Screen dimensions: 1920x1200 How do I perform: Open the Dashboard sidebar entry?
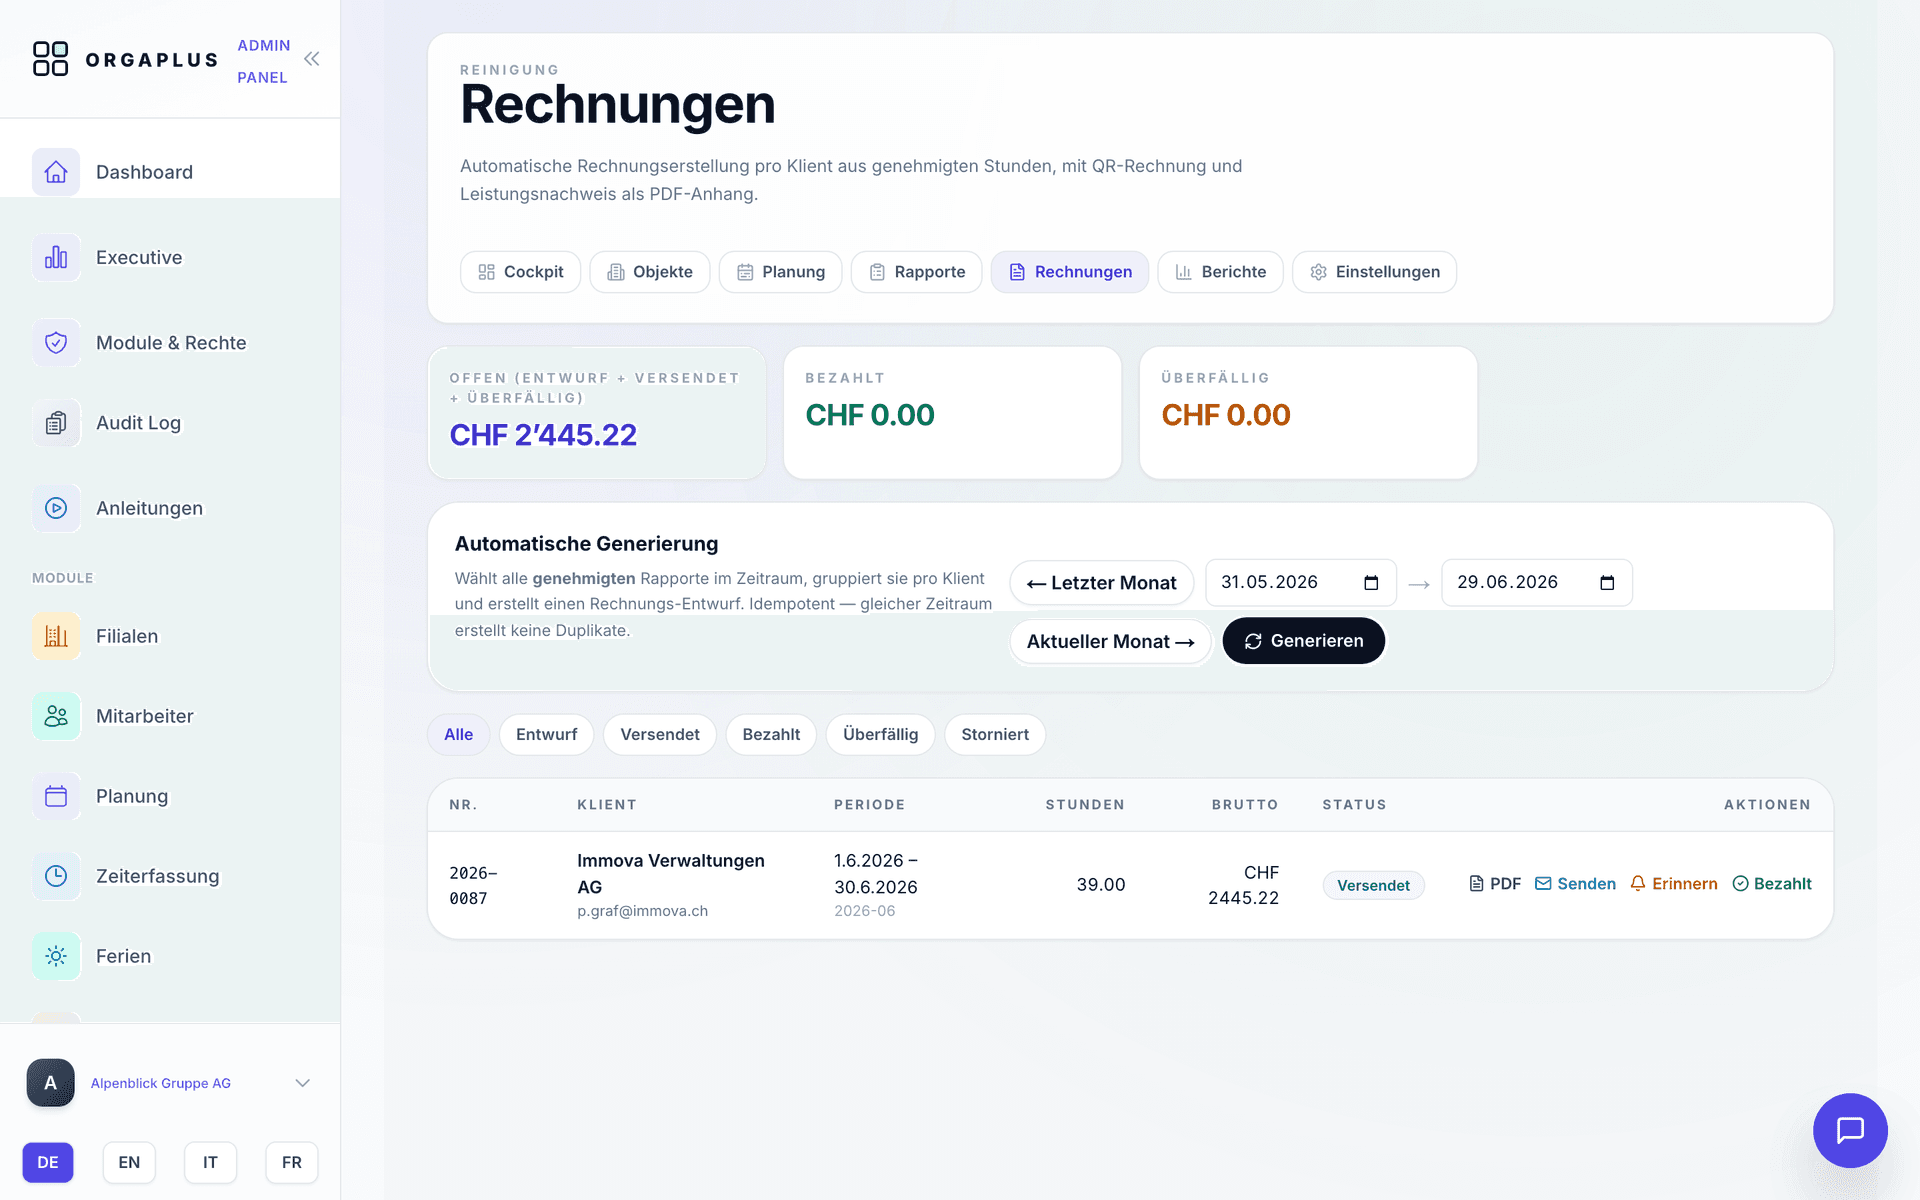[170, 172]
